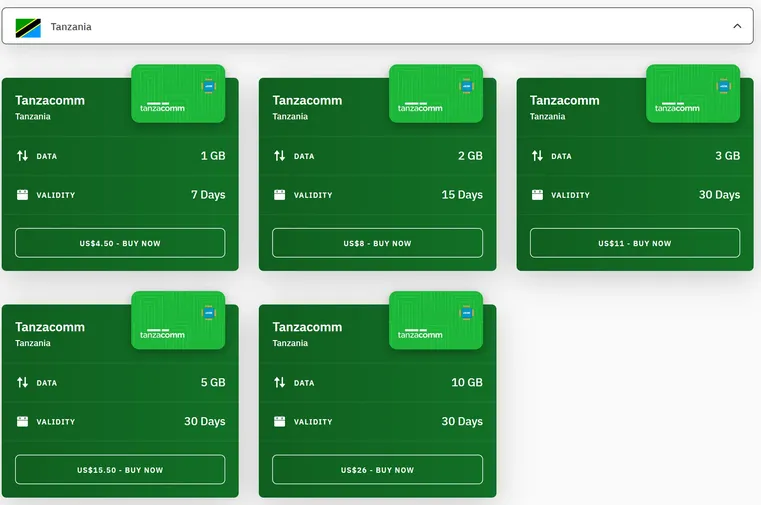Screen dimensions: 761x505
Task: Click the "5 GB" data value
Action: (x=213, y=382)
